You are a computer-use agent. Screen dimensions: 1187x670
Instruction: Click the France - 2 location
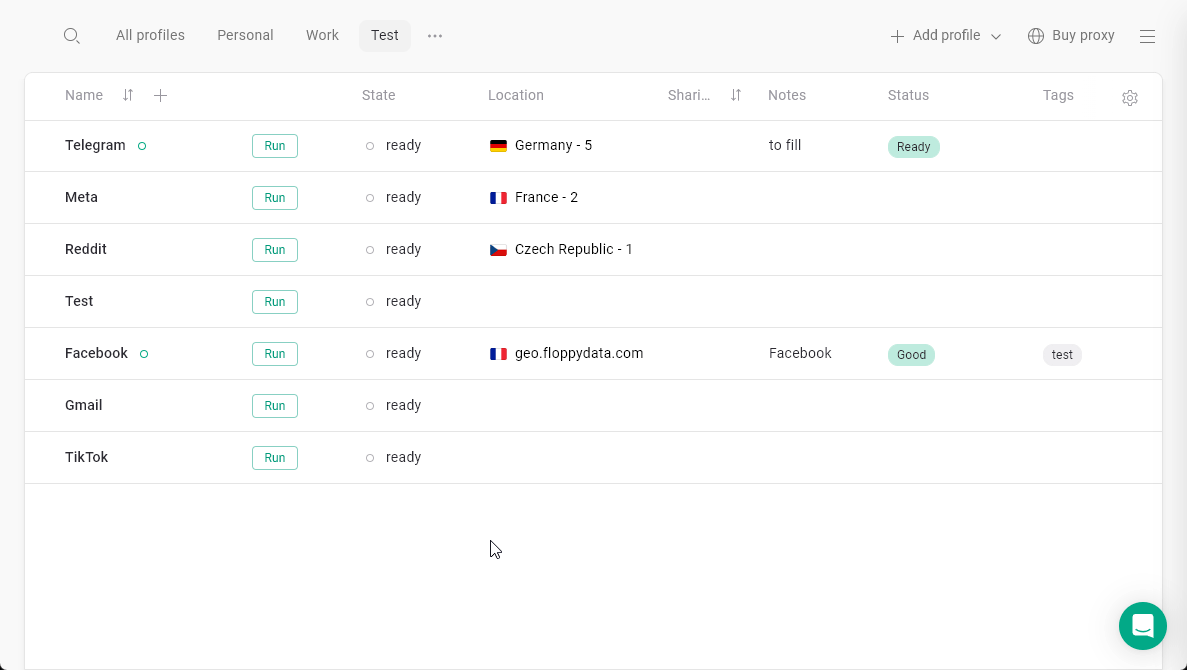(547, 198)
